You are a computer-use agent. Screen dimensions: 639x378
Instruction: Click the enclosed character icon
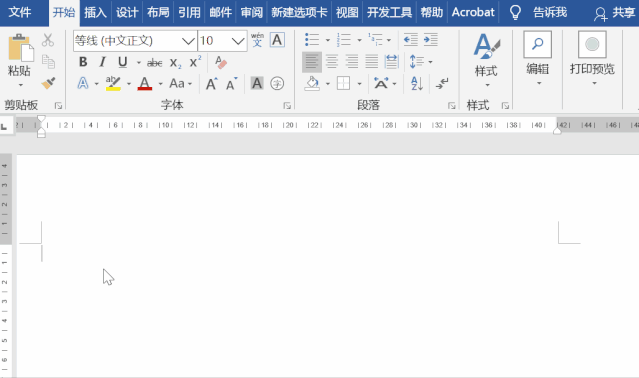[x=277, y=84]
